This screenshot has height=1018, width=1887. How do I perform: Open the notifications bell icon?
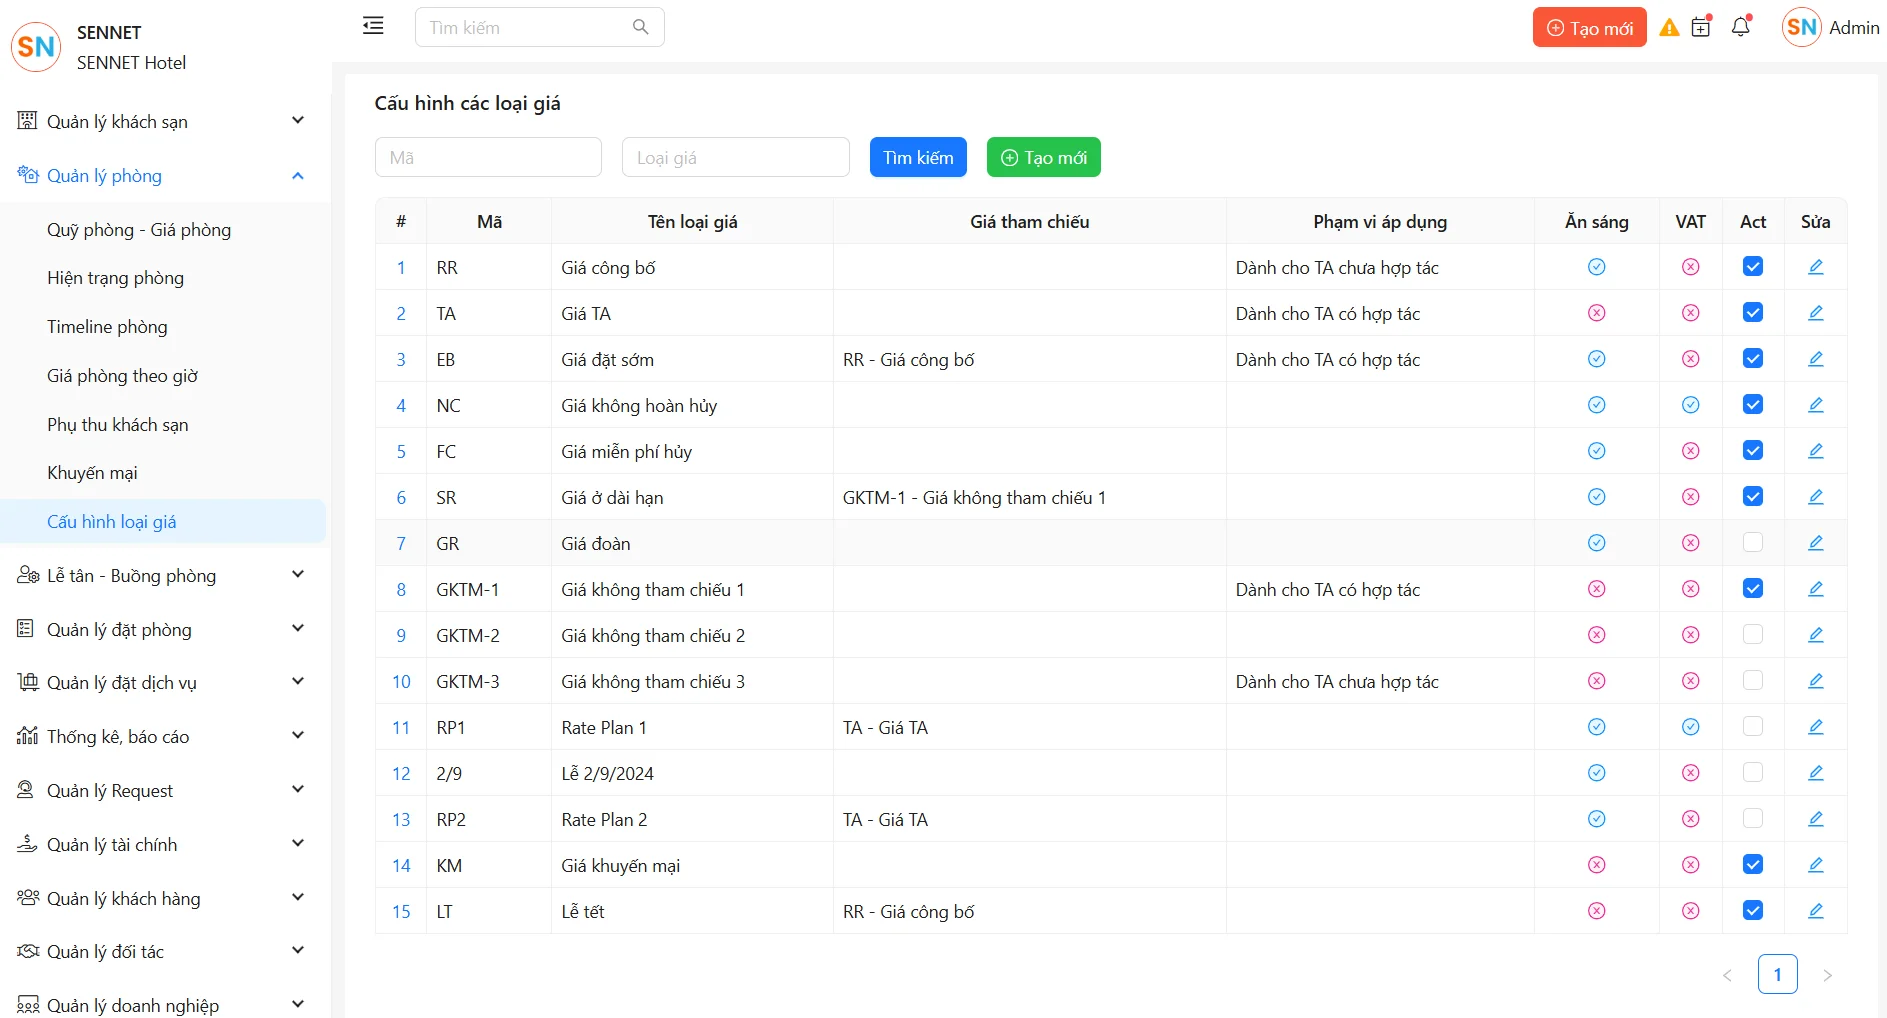[1740, 27]
